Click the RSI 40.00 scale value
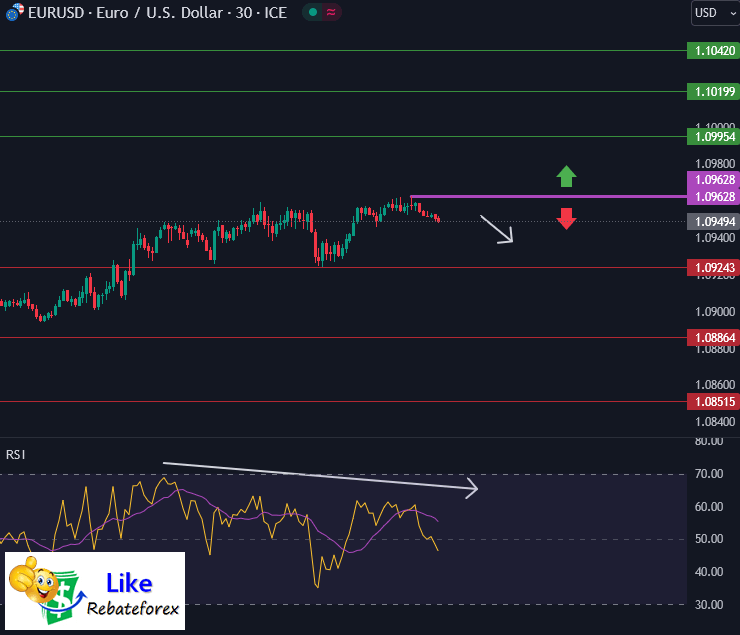The image size is (740, 635). (709, 572)
